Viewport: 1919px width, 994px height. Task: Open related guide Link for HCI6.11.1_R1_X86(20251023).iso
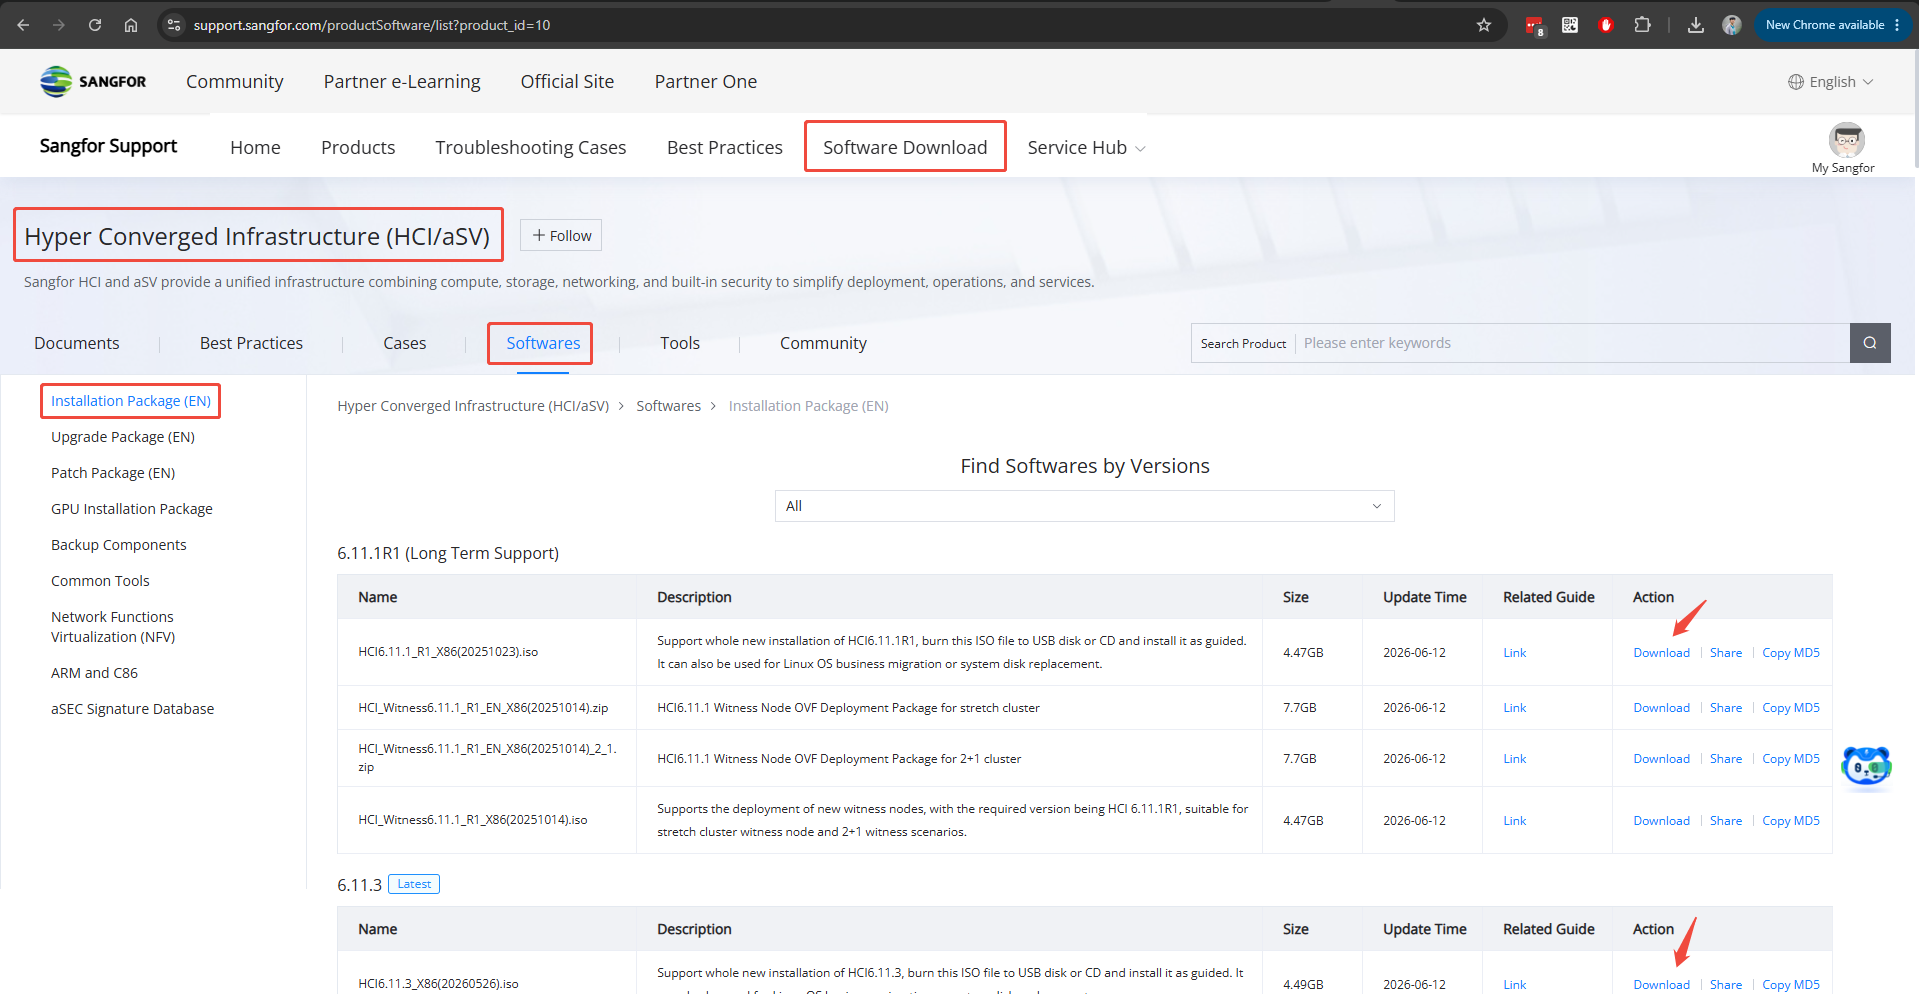1514,653
